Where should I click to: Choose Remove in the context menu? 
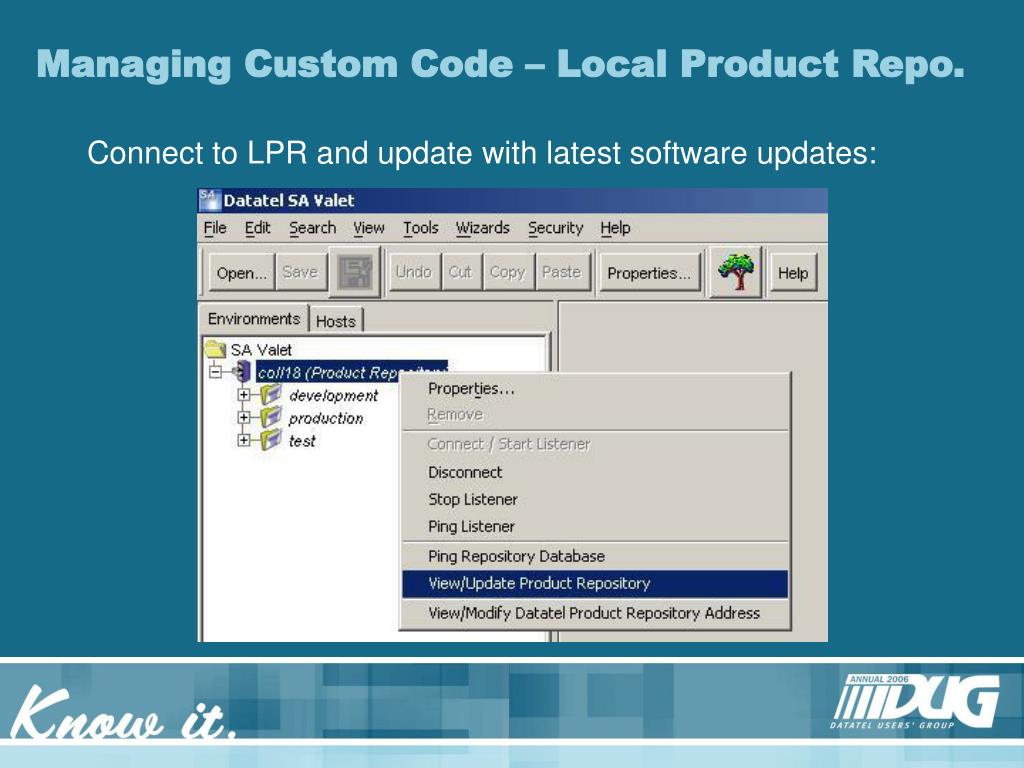click(595, 415)
